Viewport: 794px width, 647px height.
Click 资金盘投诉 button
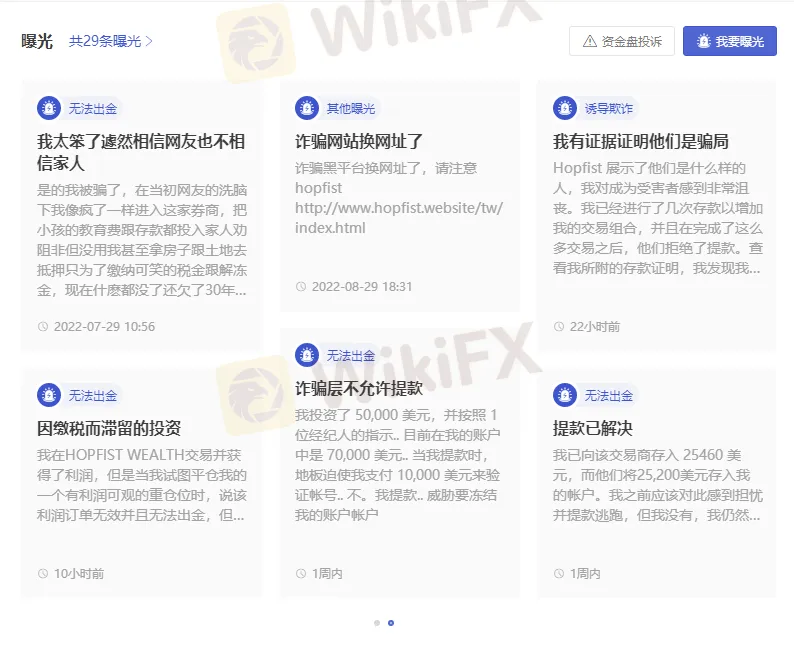[x=621, y=41]
